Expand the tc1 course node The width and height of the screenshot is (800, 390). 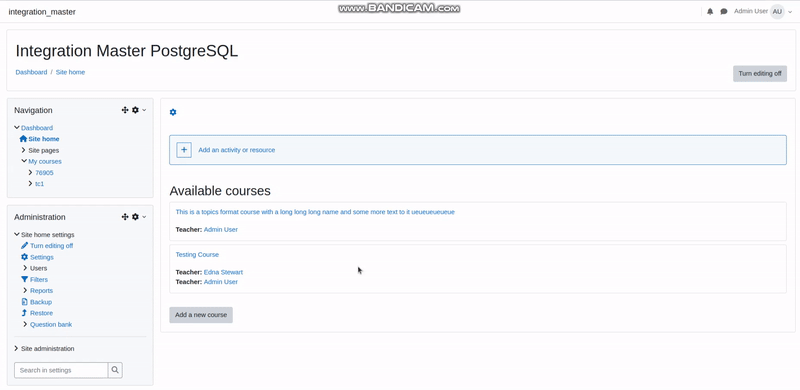tap(31, 183)
